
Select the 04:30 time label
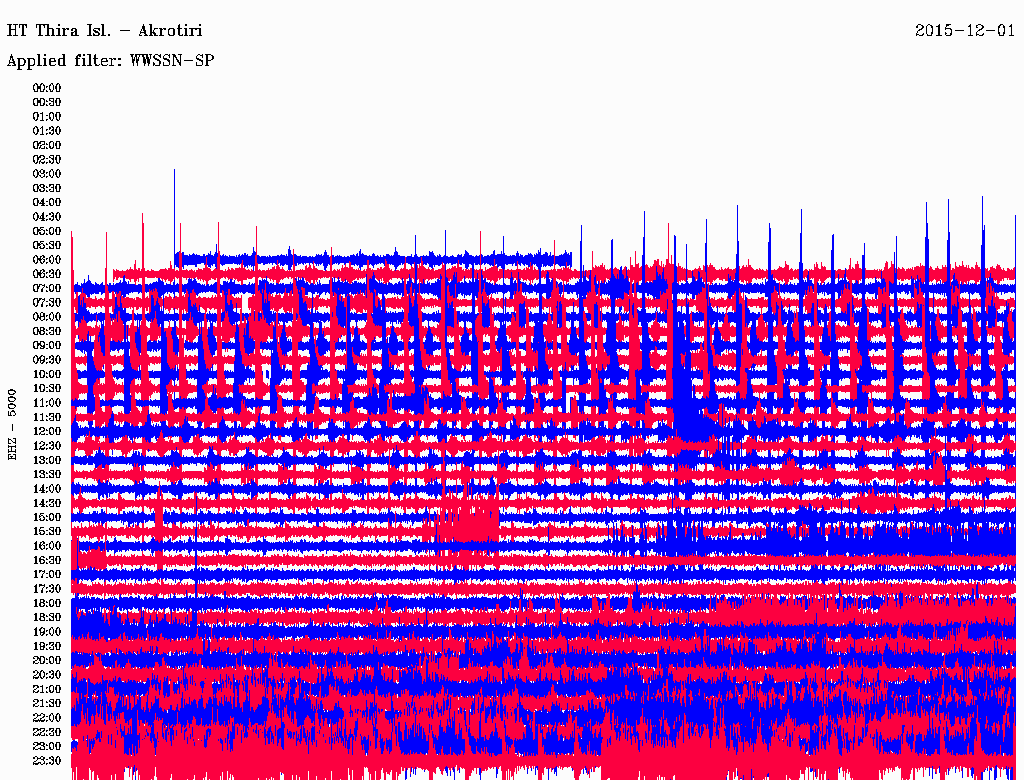point(47,217)
